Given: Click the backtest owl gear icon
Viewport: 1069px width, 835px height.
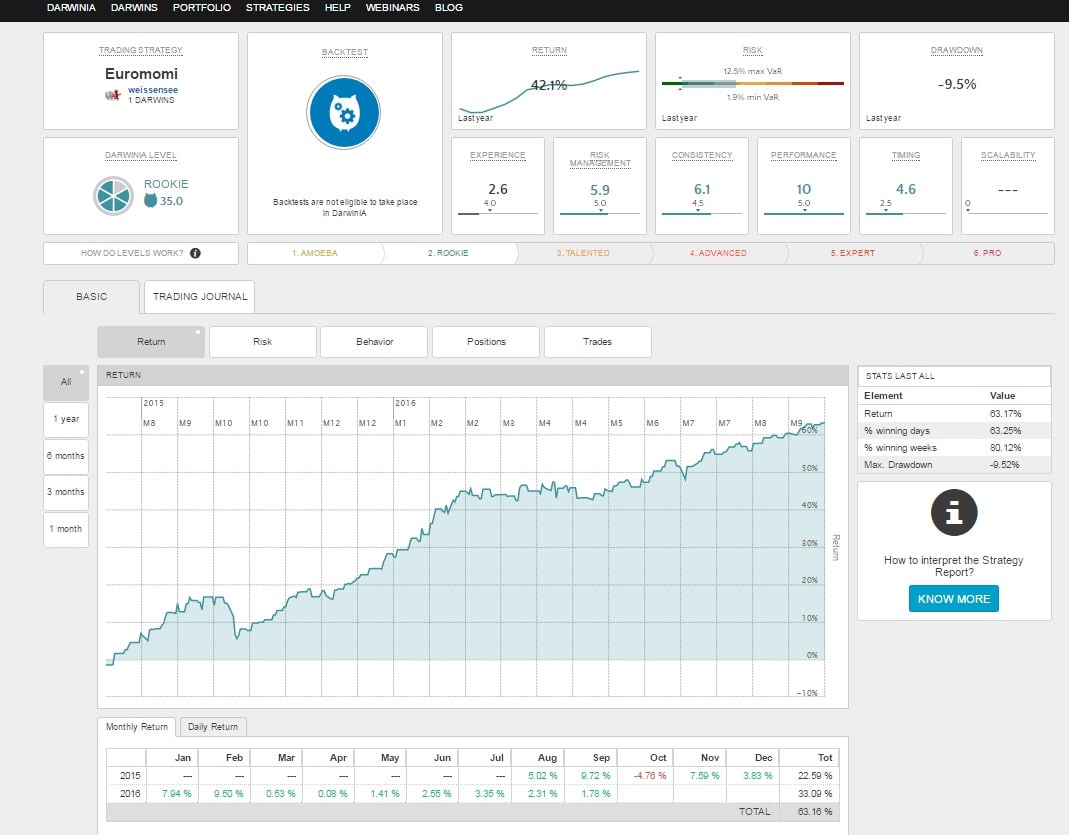Looking at the screenshot, I should (x=344, y=111).
